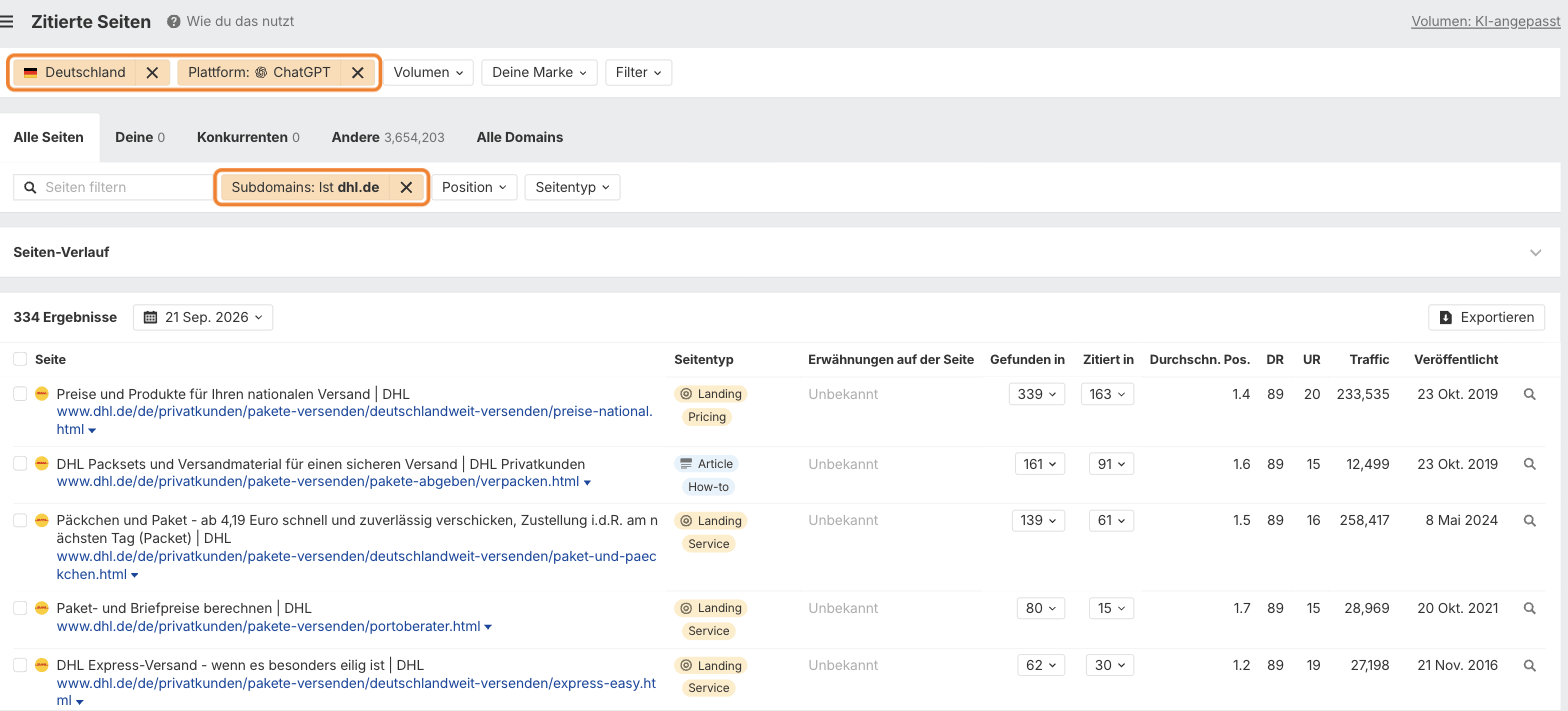
Task: Open the Gefunden in 161 dropdown
Action: pyautogui.click(x=1041, y=464)
